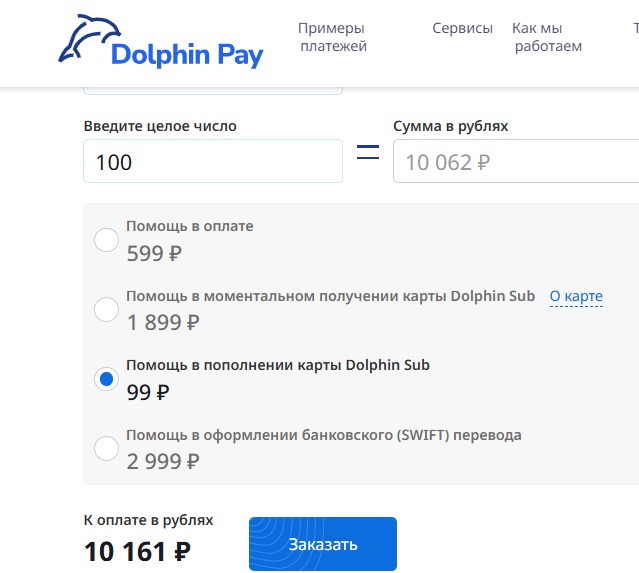Open the Сервисы menu item
This screenshot has width=639, height=573.
pyautogui.click(x=462, y=28)
